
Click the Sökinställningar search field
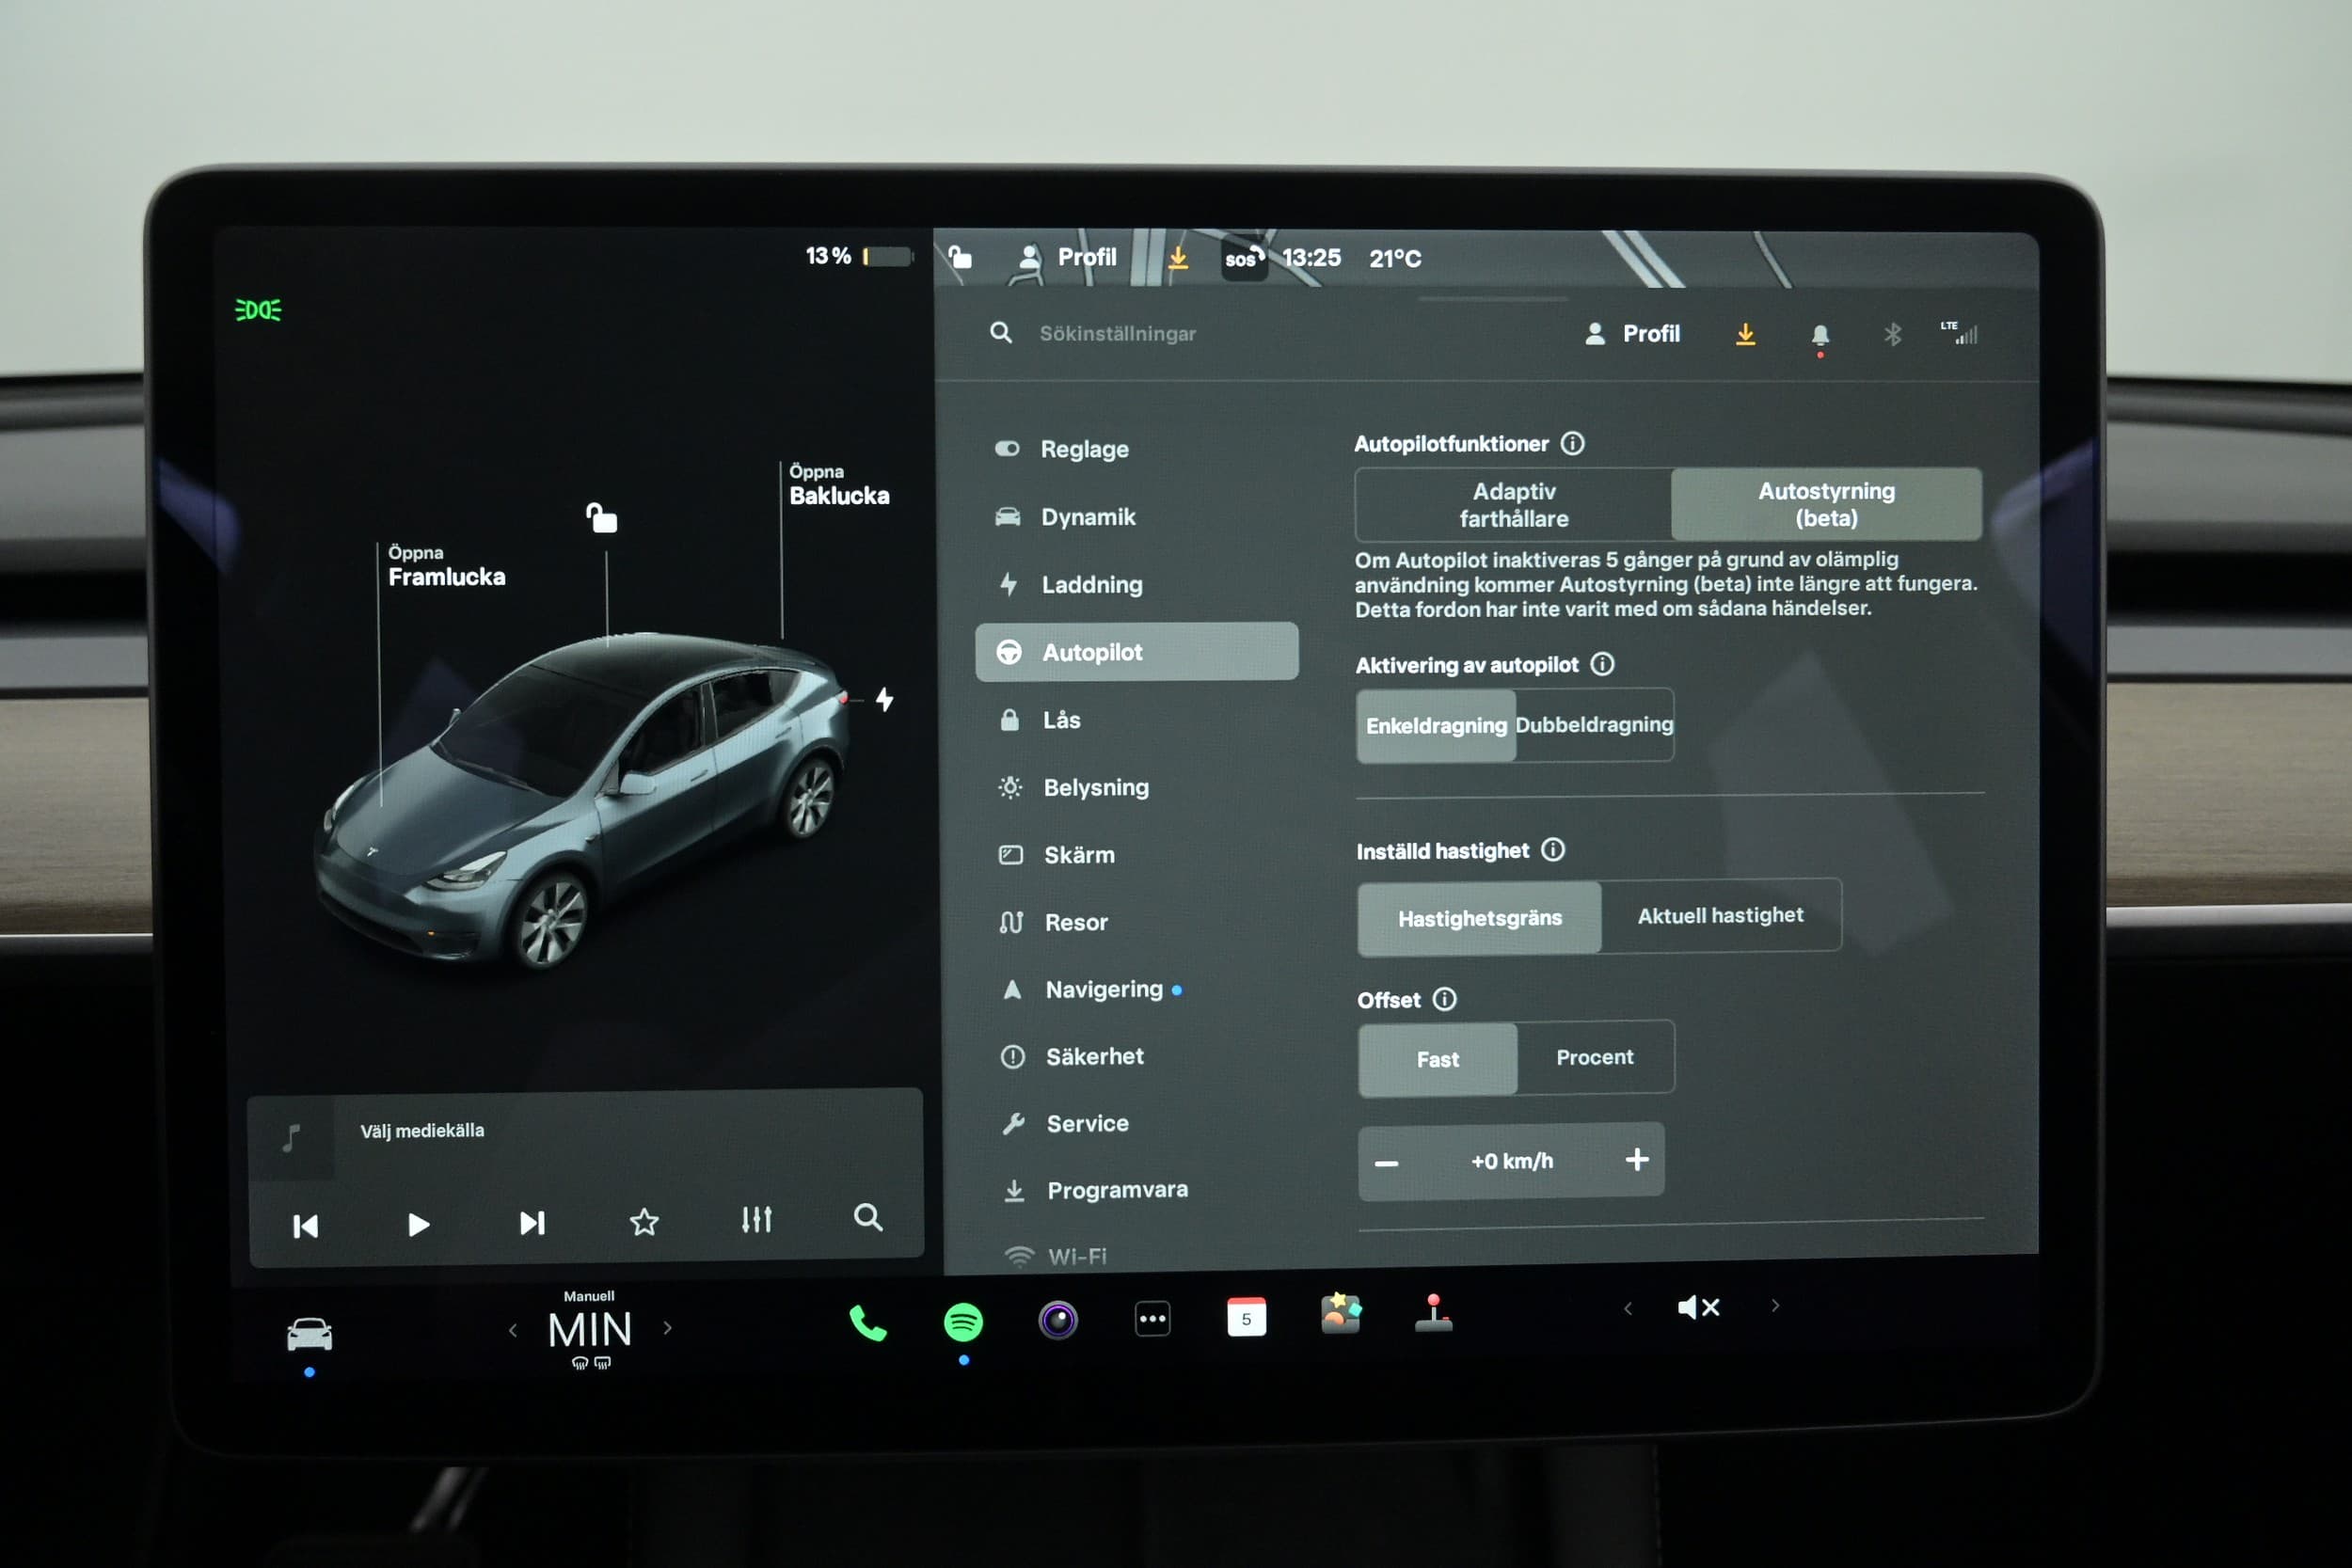coord(1117,334)
